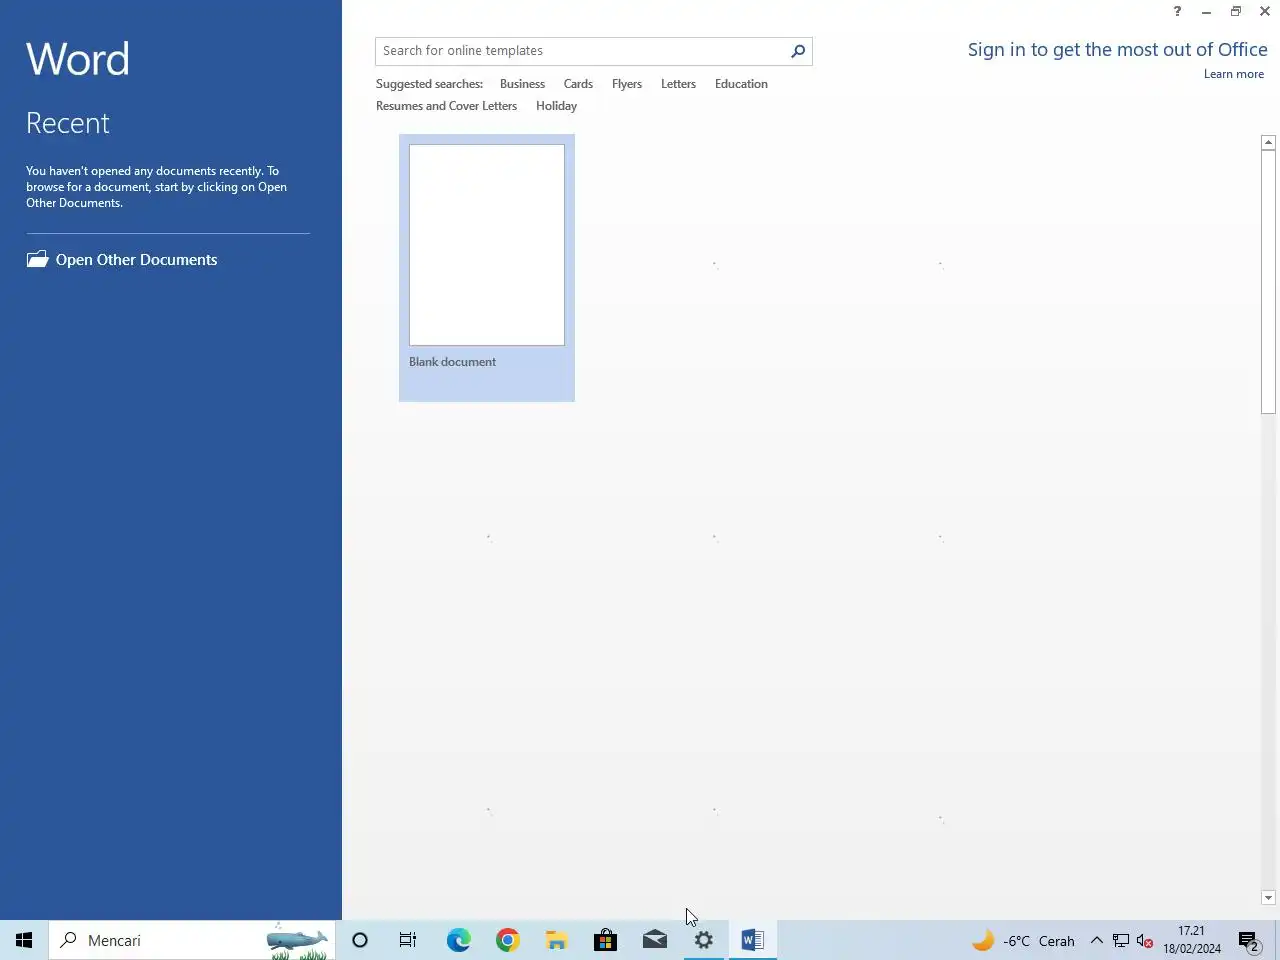Click the clock showing 17.21
The image size is (1280, 960).
point(1191,931)
